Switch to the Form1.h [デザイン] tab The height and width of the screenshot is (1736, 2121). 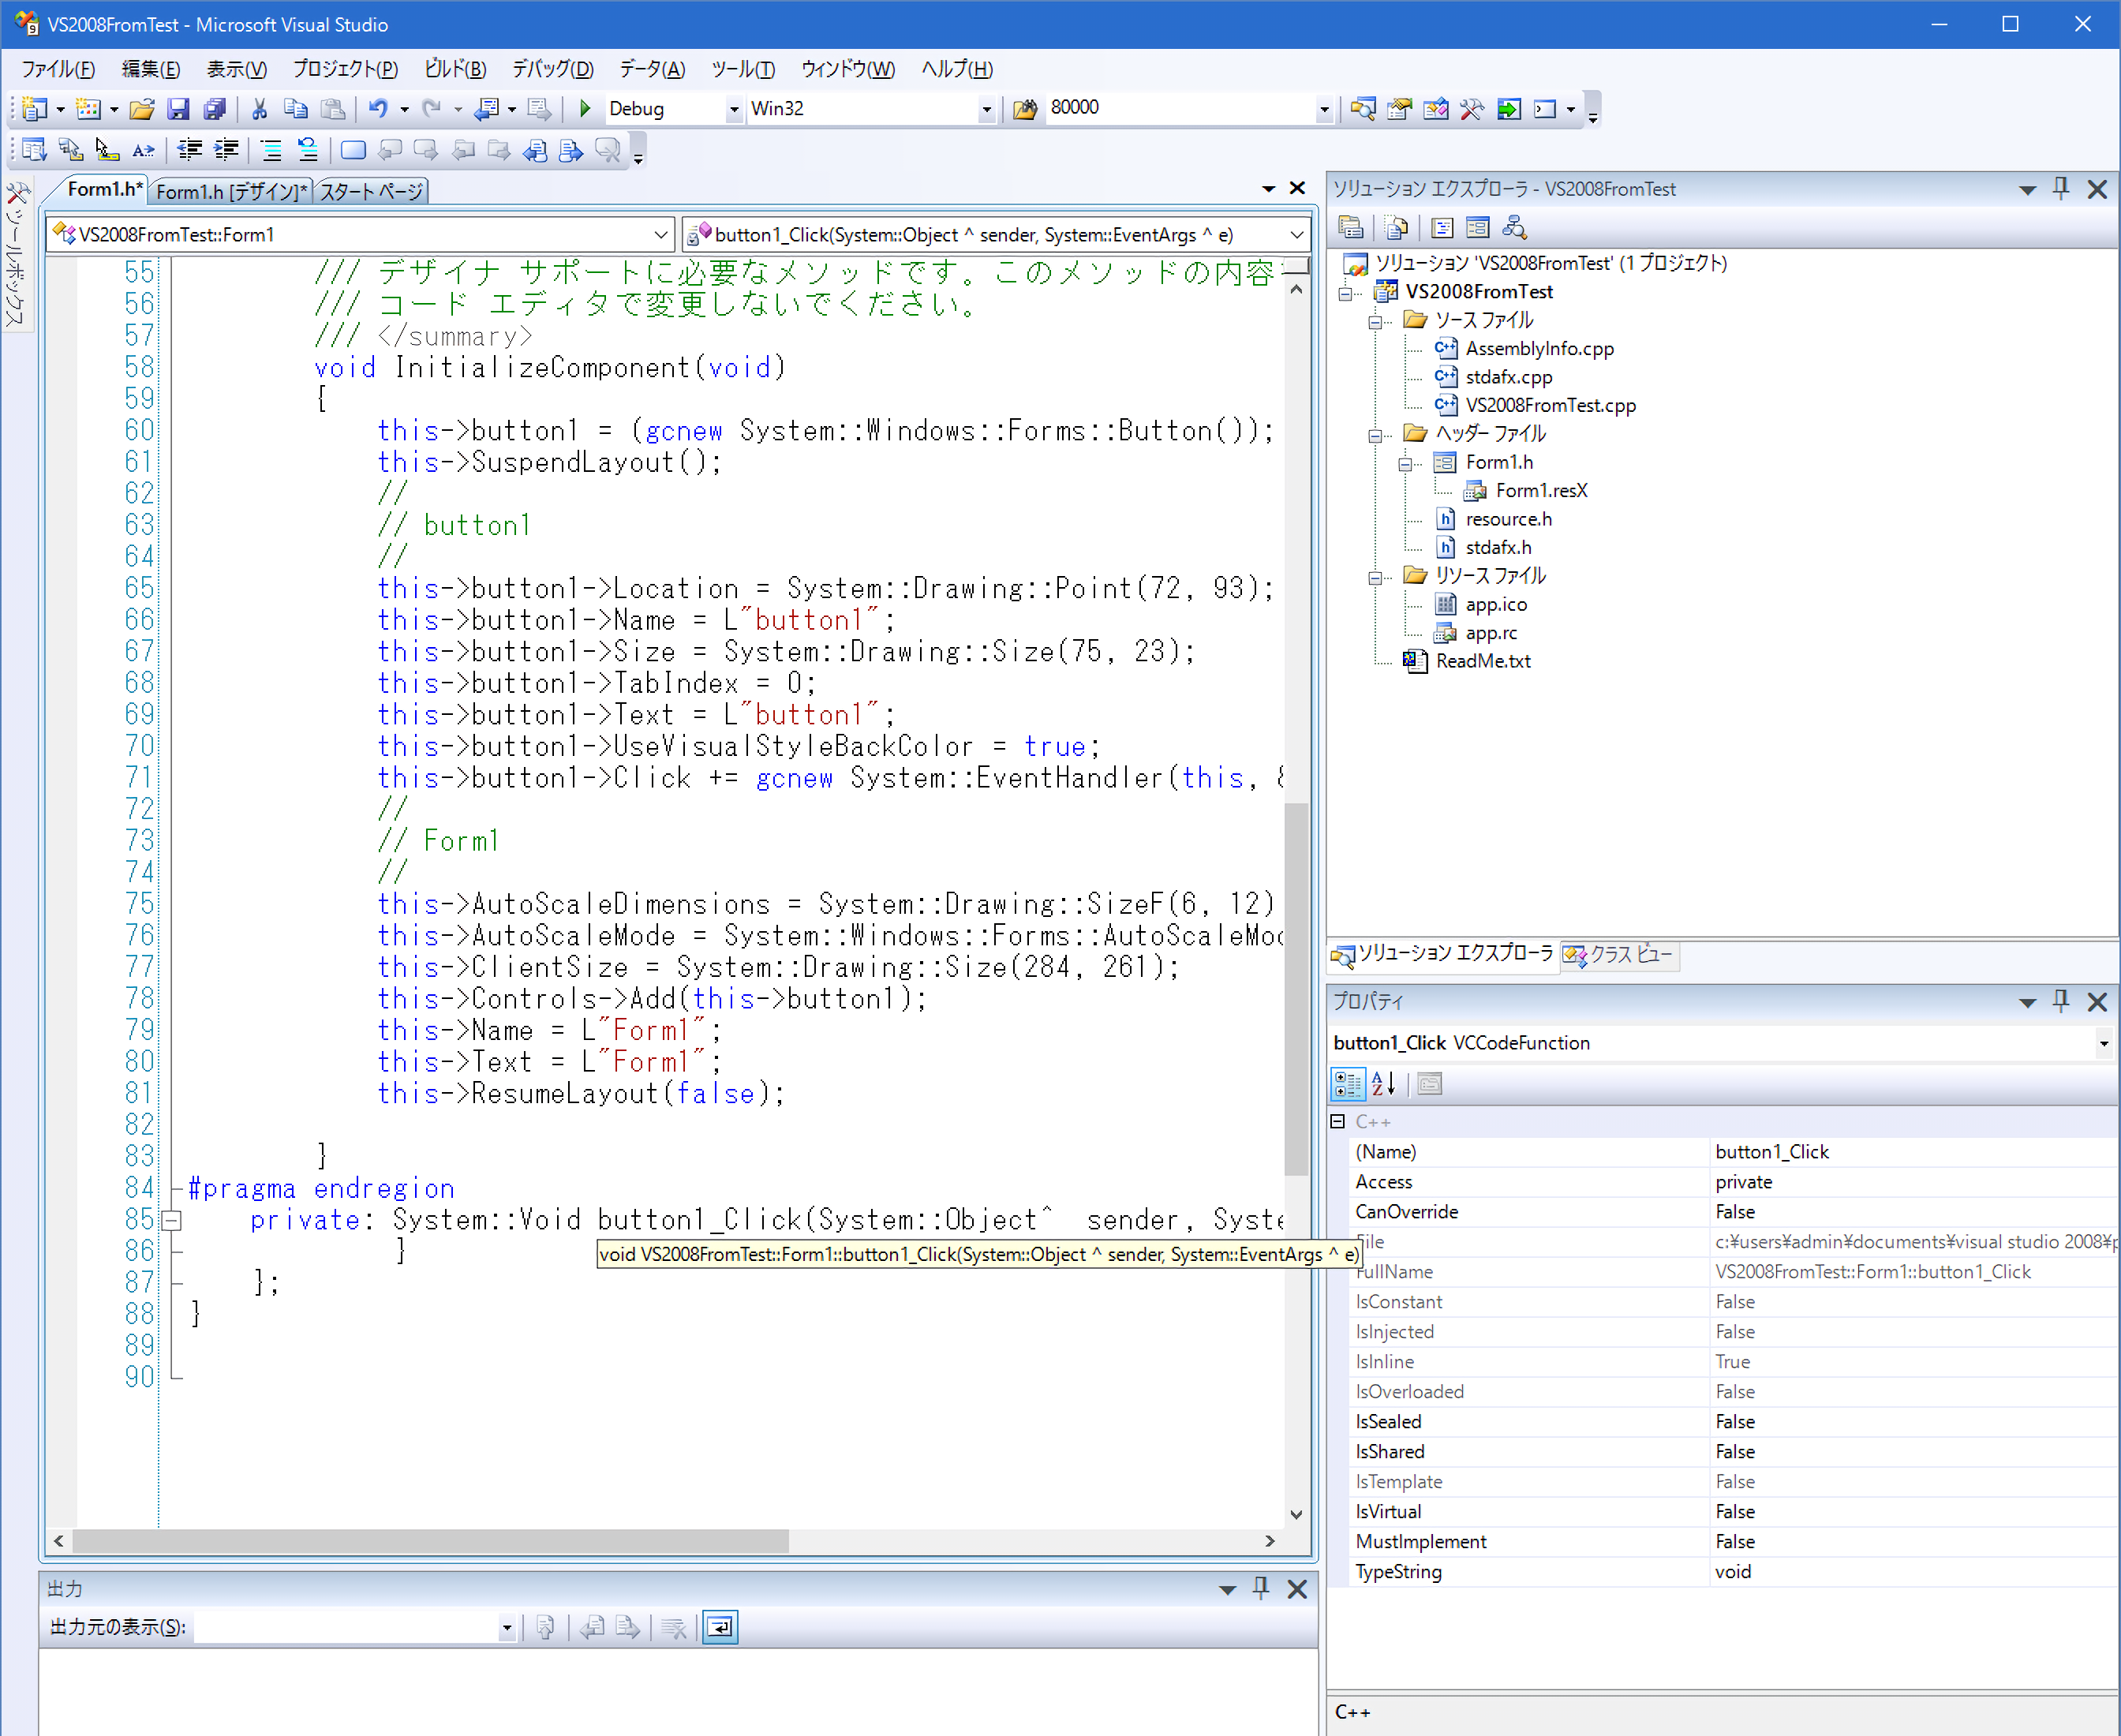pos(232,190)
